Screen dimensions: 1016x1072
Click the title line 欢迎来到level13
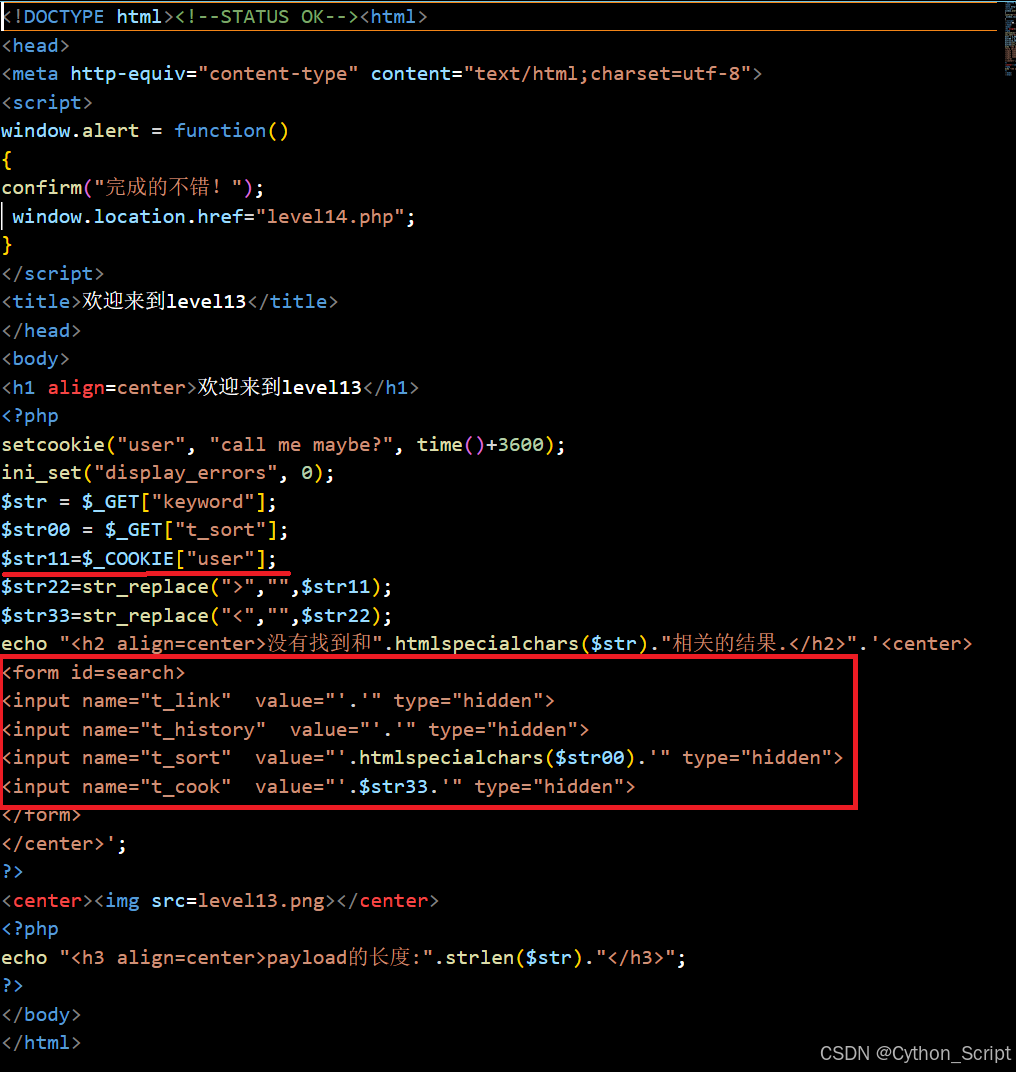pyautogui.click(x=170, y=302)
